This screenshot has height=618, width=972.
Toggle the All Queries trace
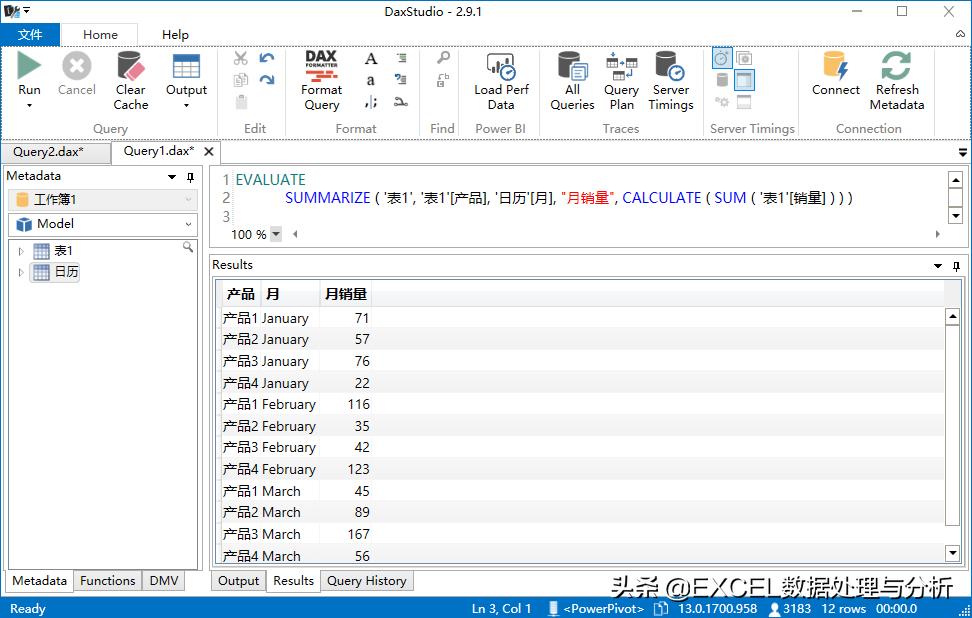click(x=572, y=81)
